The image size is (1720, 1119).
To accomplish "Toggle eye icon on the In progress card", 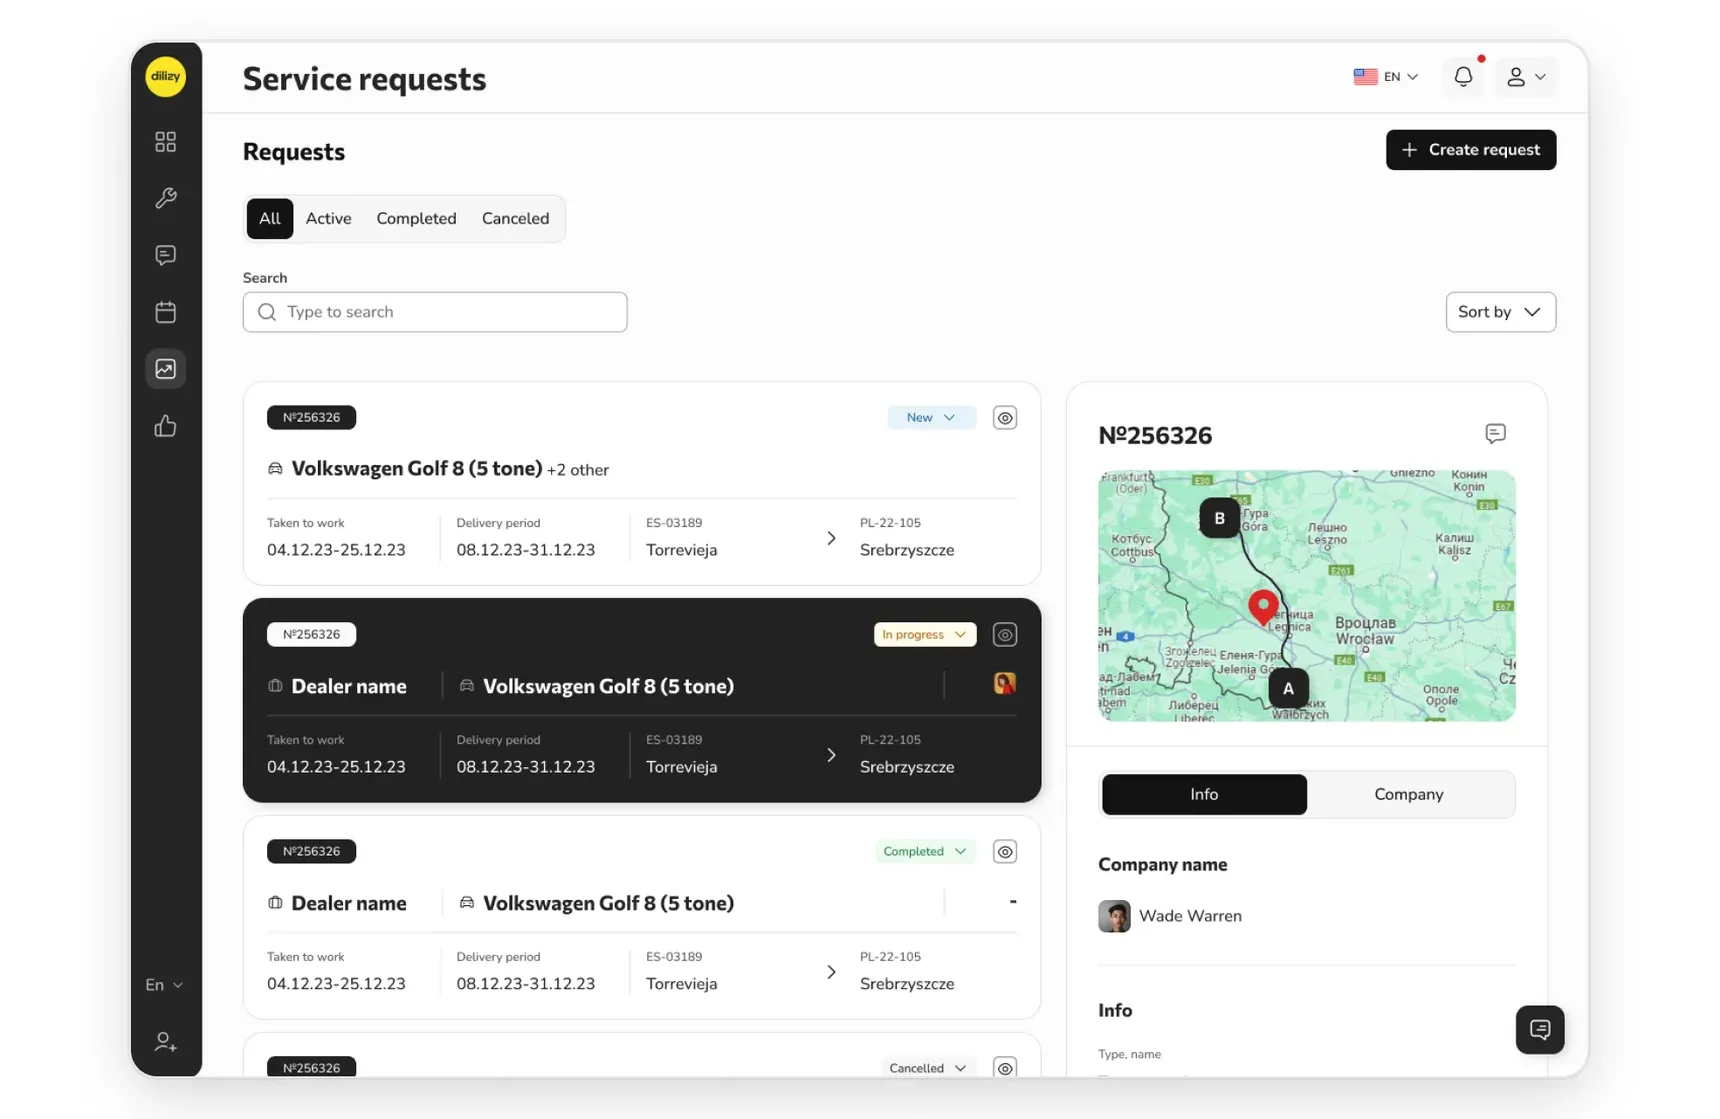I will [x=1005, y=635].
